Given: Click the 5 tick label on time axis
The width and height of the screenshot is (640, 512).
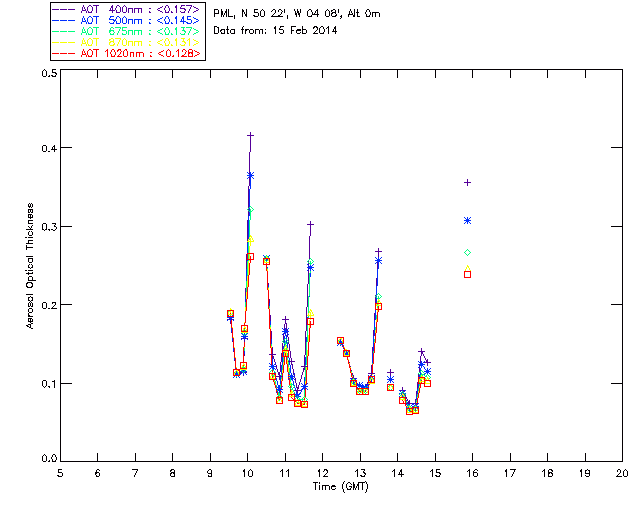Looking at the screenshot, I should (x=60, y=472).
